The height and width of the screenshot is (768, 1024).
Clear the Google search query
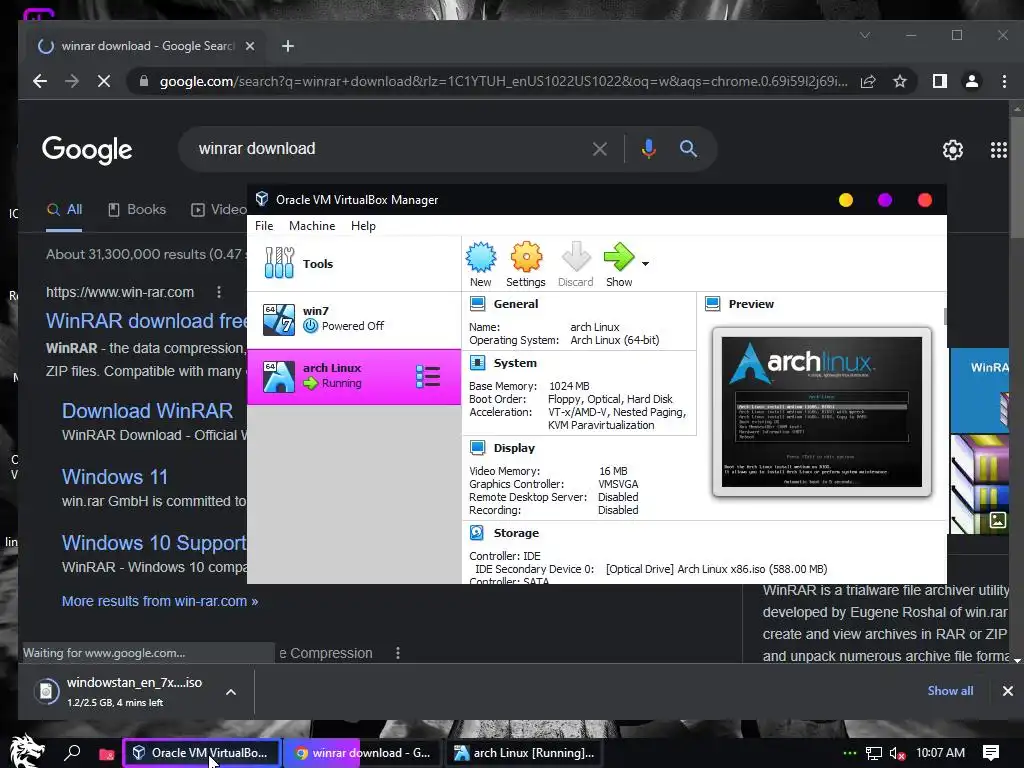[600, 150]
